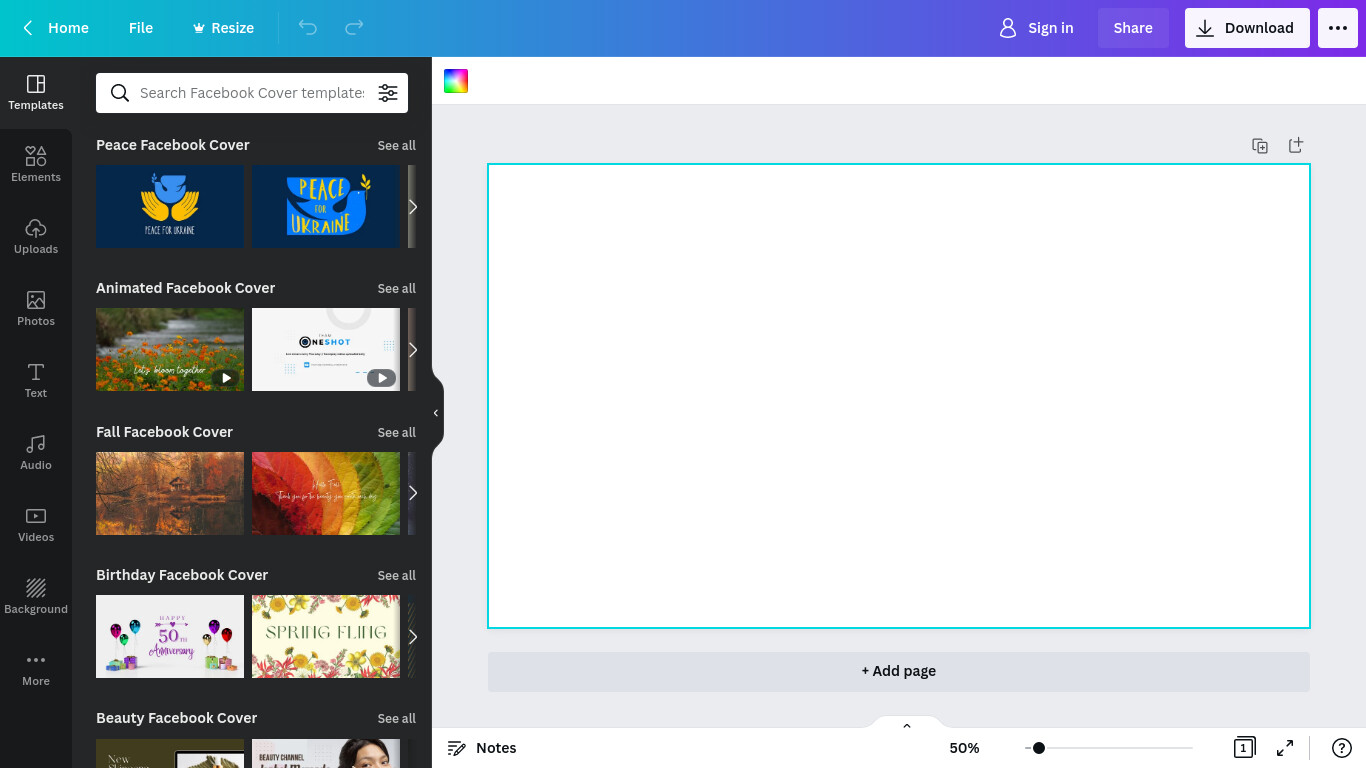Collapse the side panel with the arrow handle
1366x768 pixels.
click(436, 413)
